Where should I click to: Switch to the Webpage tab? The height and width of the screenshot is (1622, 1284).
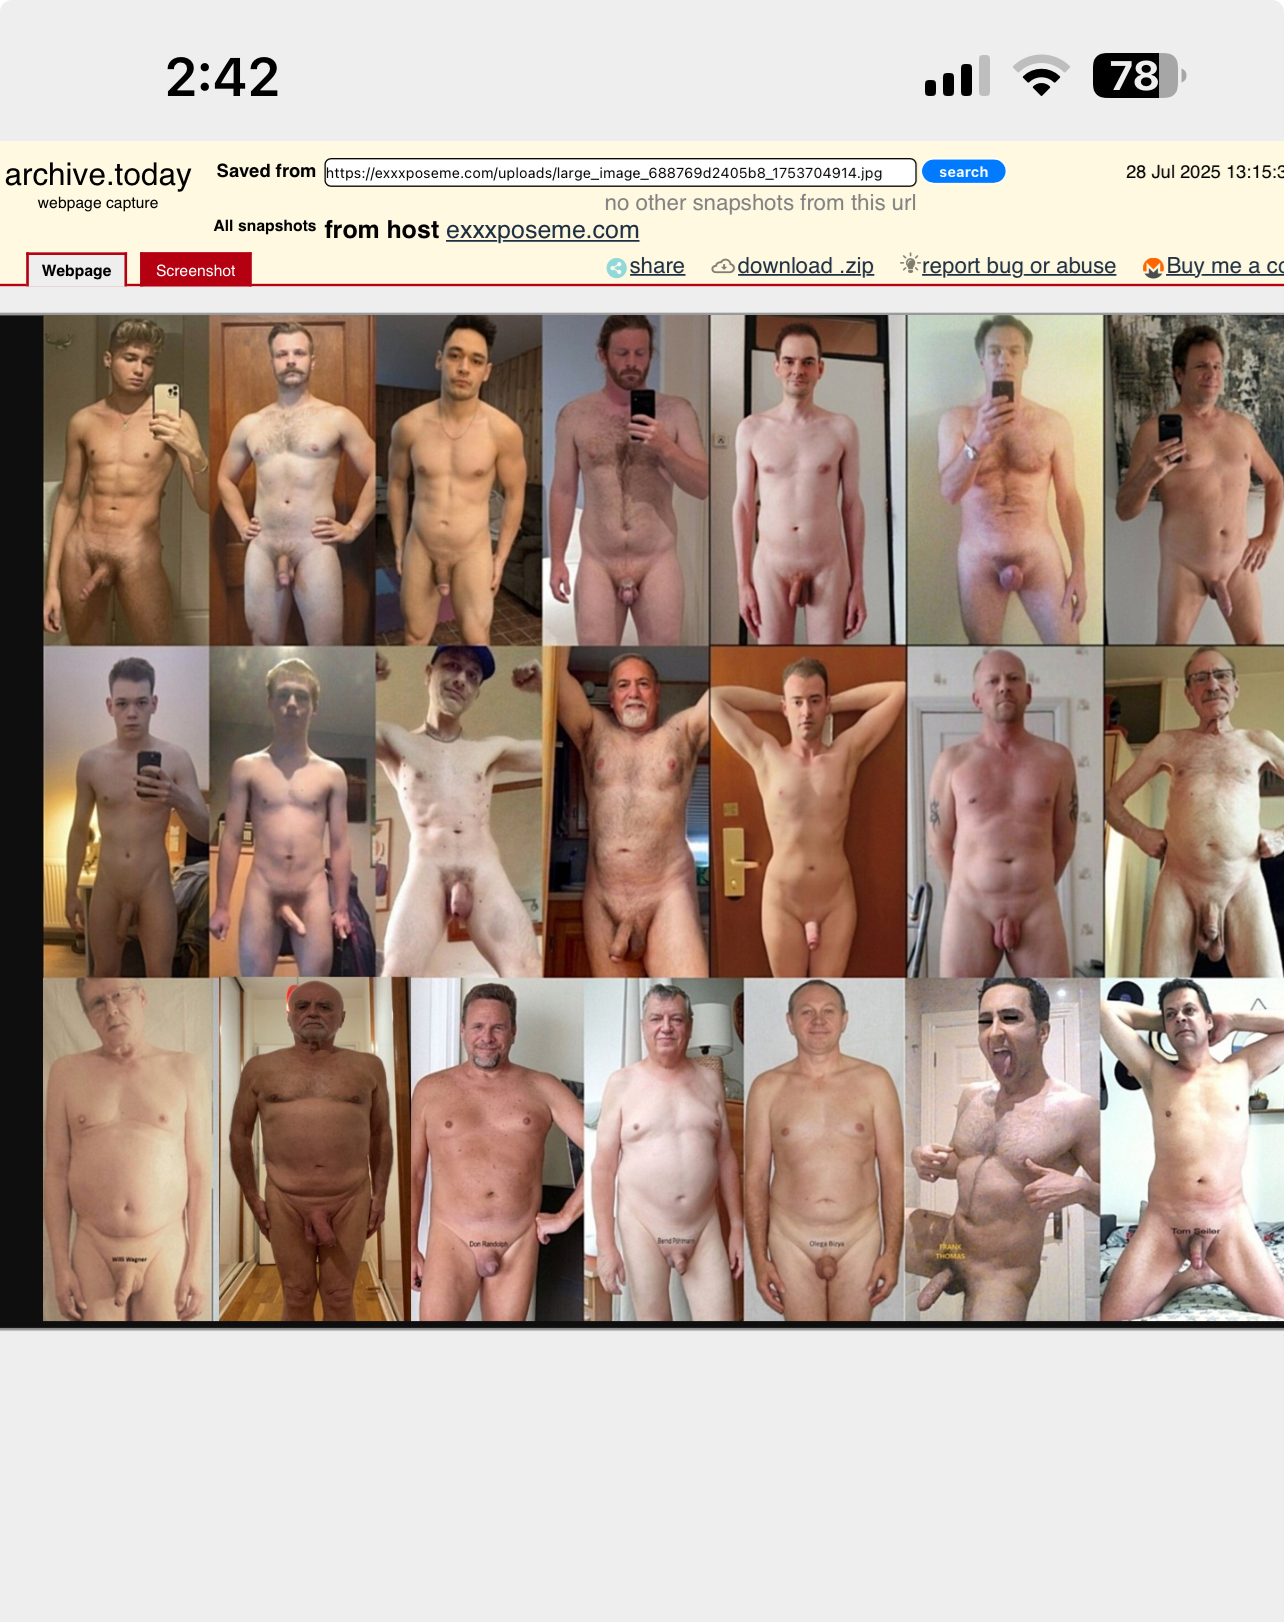tap(77, 270)
